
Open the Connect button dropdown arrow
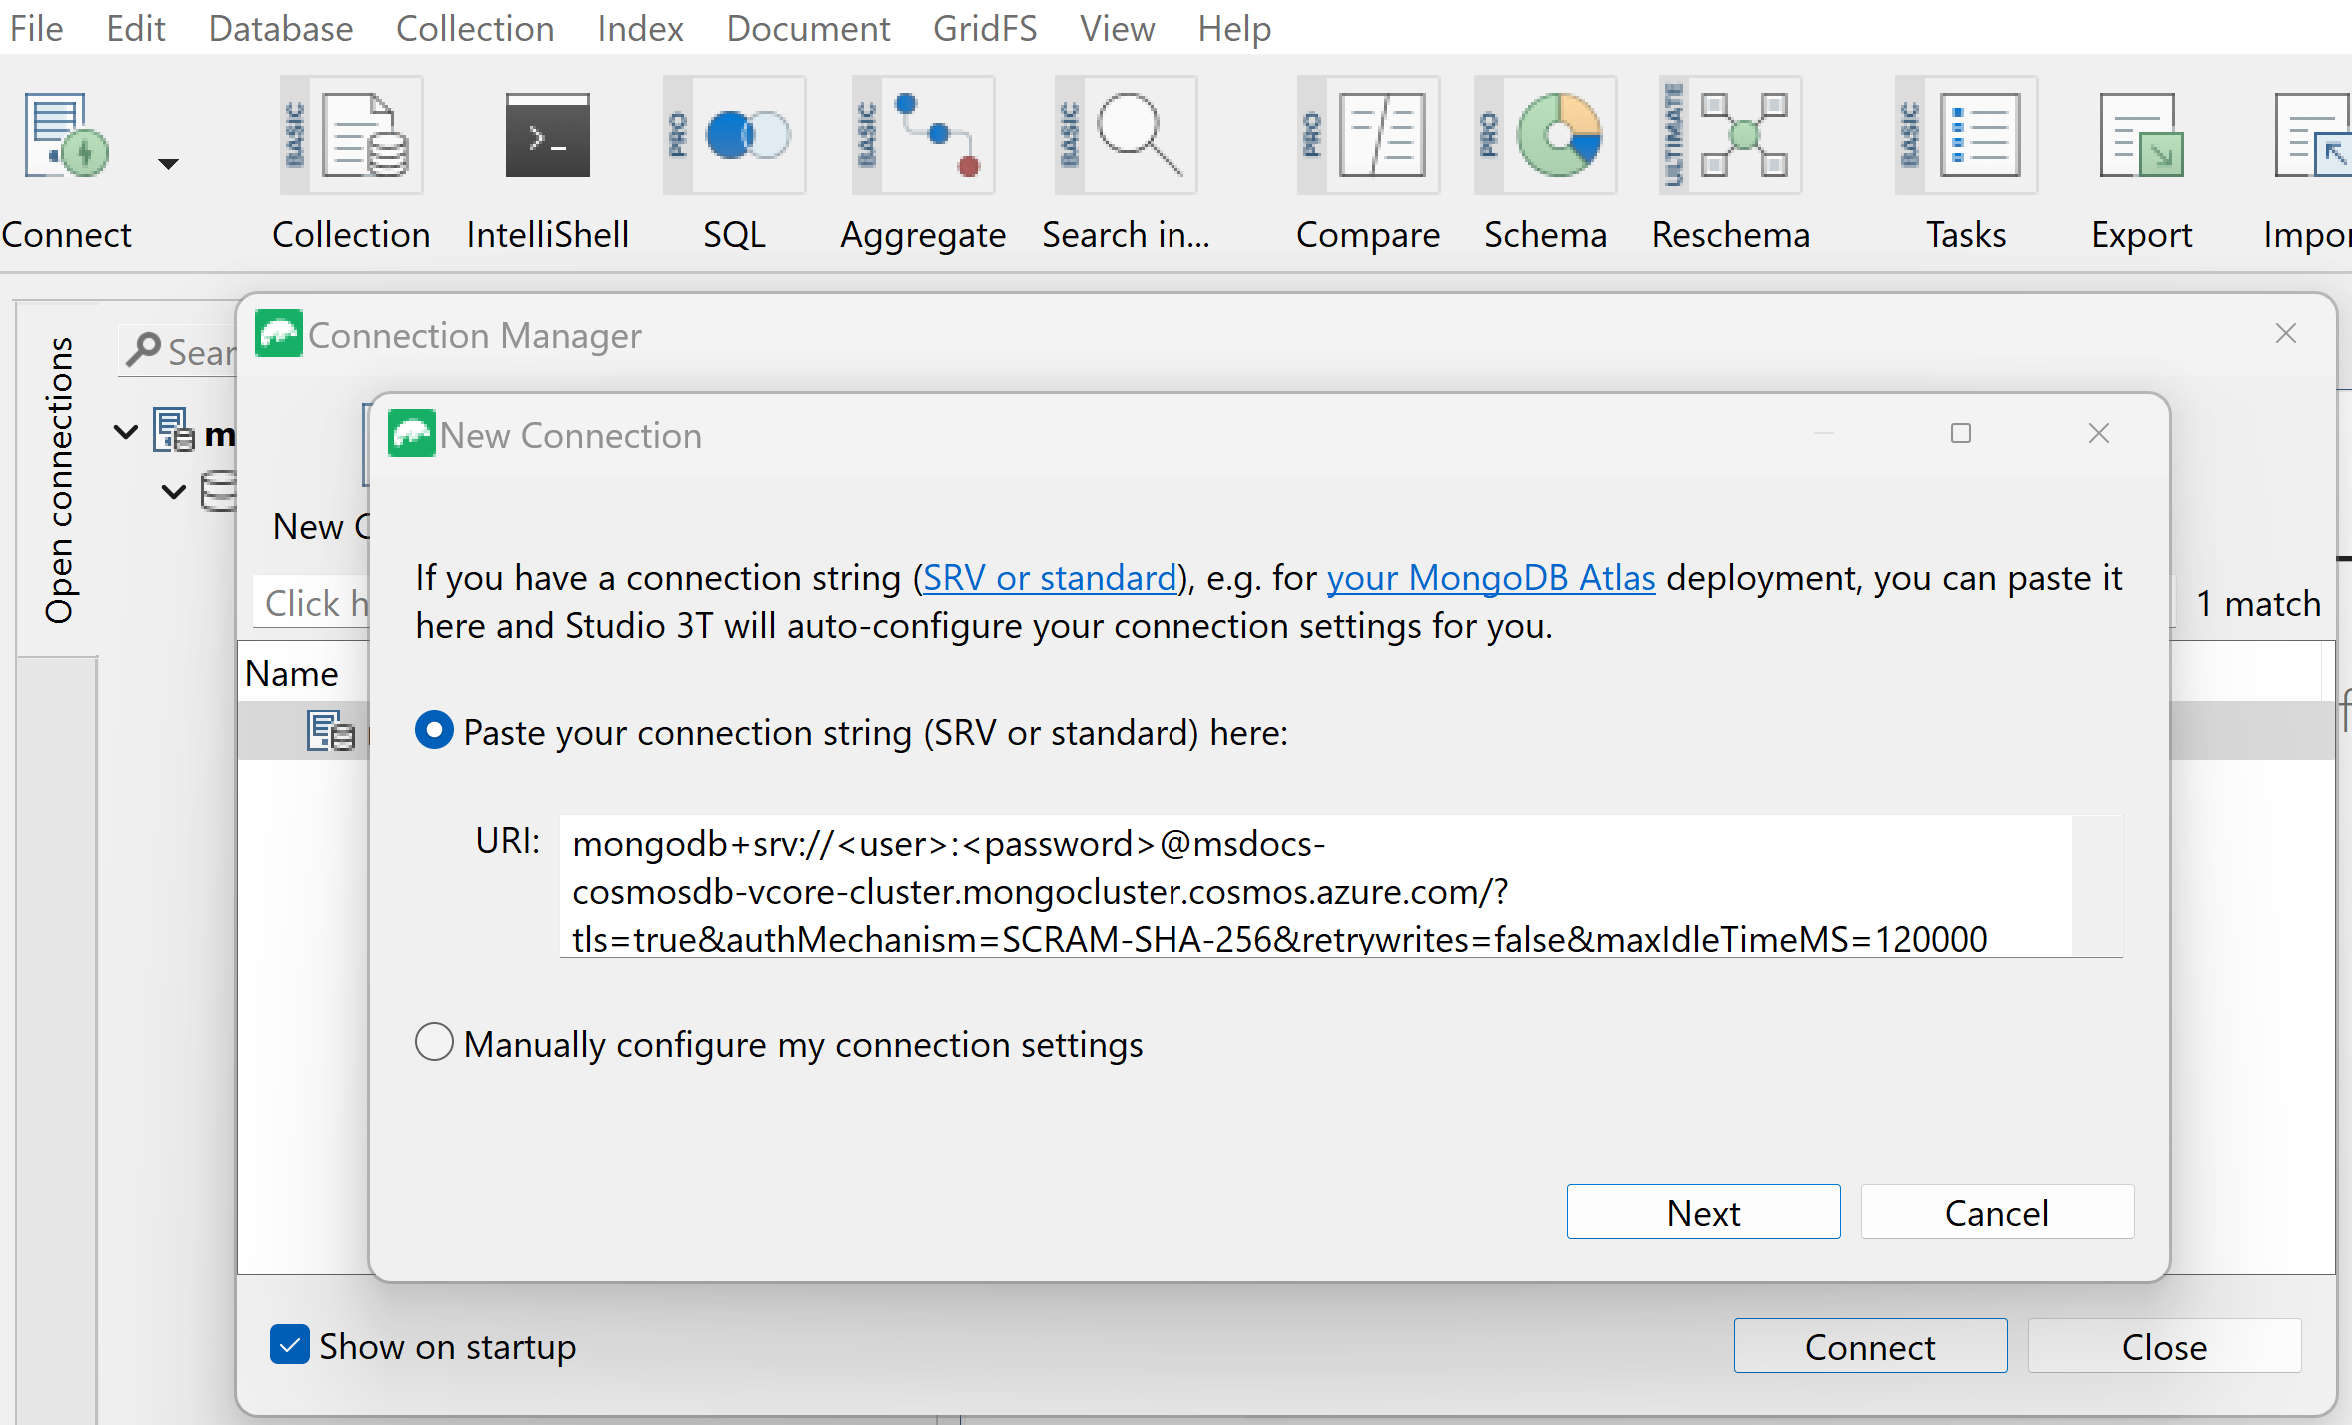pyautogui.click(x=167, y=163)
